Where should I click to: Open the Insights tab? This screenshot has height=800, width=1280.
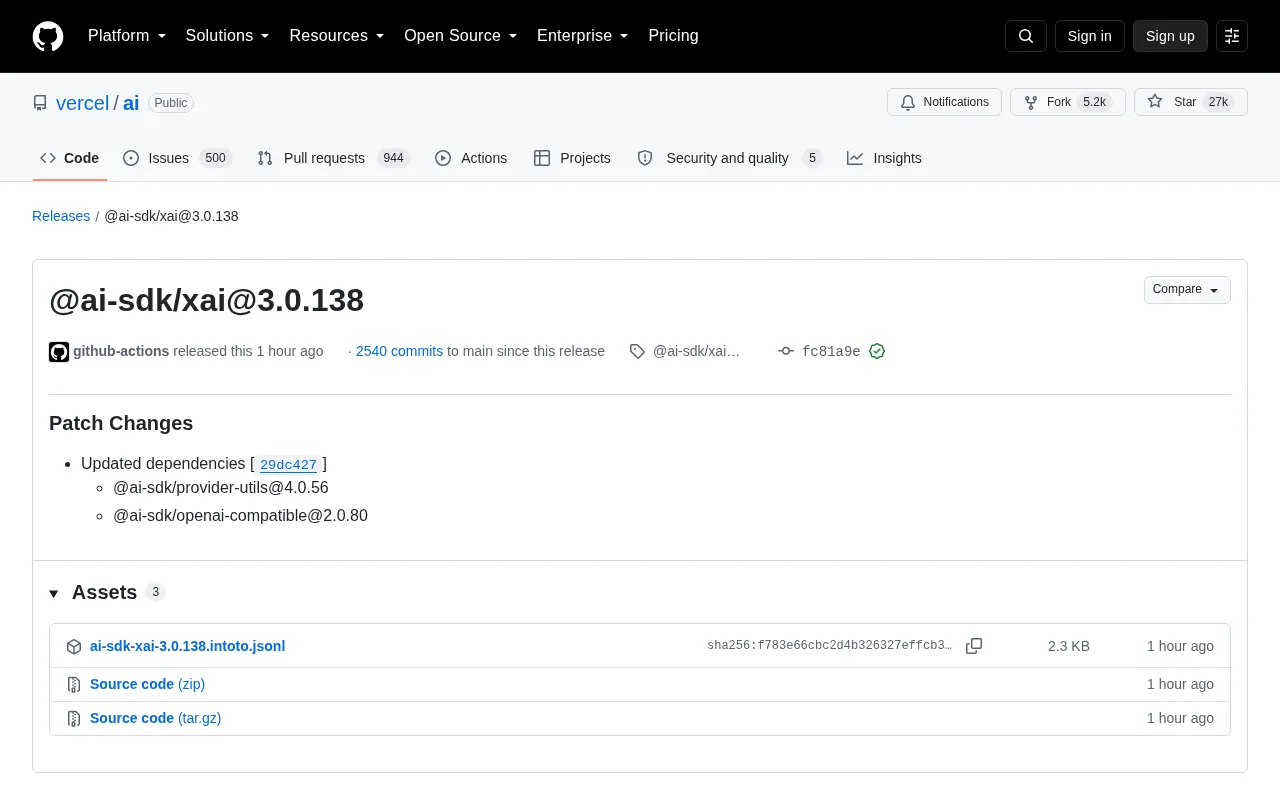point(884,158)
